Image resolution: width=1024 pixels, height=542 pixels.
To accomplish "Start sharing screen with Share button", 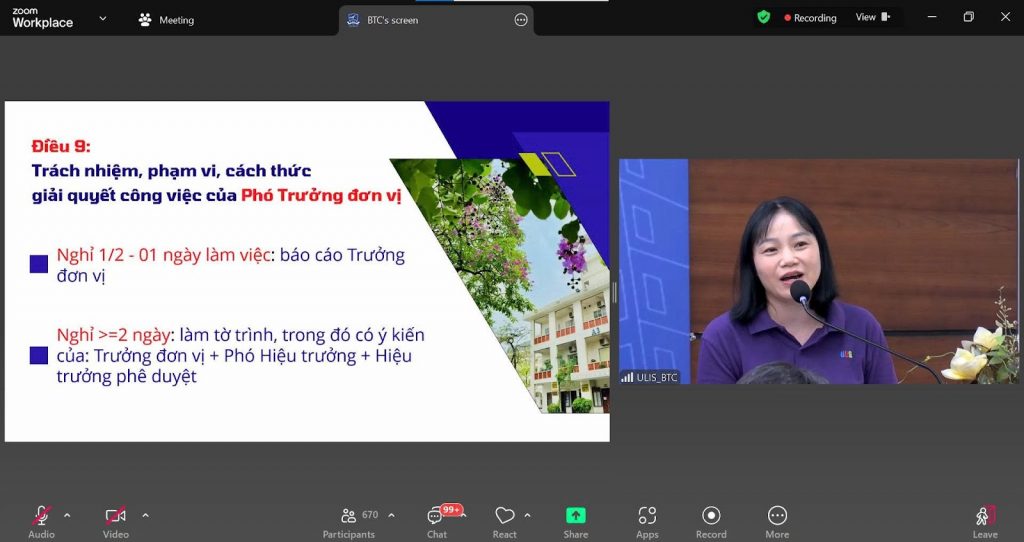I will pyautogui.click(x=576, y=520).
